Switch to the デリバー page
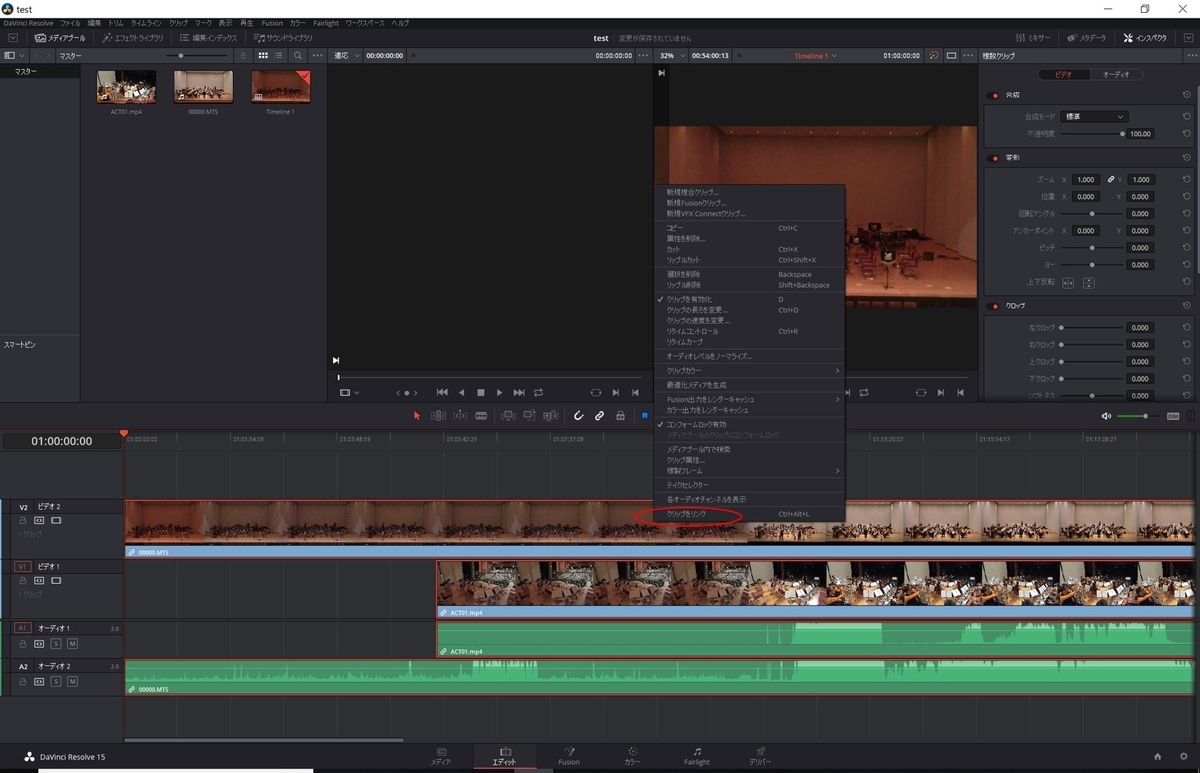1200x773 pixels. 761,756
